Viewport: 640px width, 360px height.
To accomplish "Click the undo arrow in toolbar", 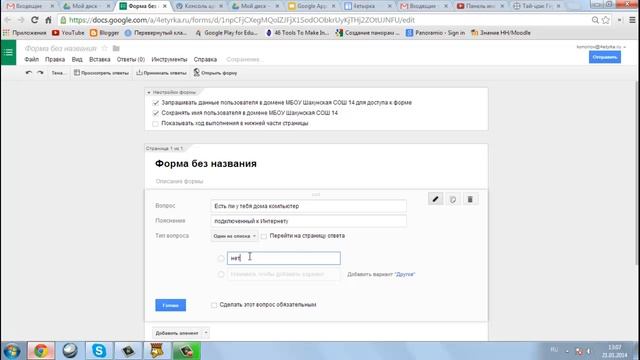I will pyautogui.click(x=29, y=73).
